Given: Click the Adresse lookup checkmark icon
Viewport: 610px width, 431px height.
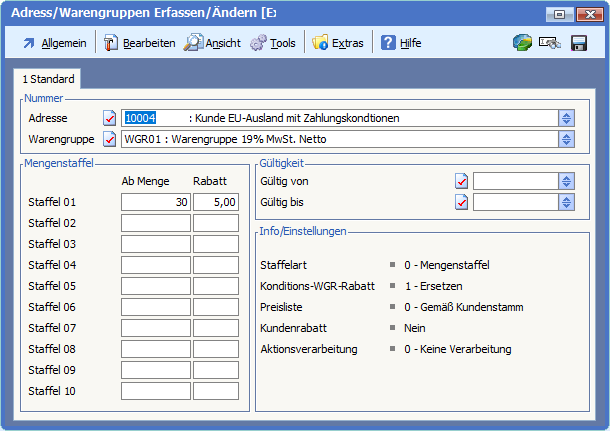Looking at the screenshot, I should point(110,118).
